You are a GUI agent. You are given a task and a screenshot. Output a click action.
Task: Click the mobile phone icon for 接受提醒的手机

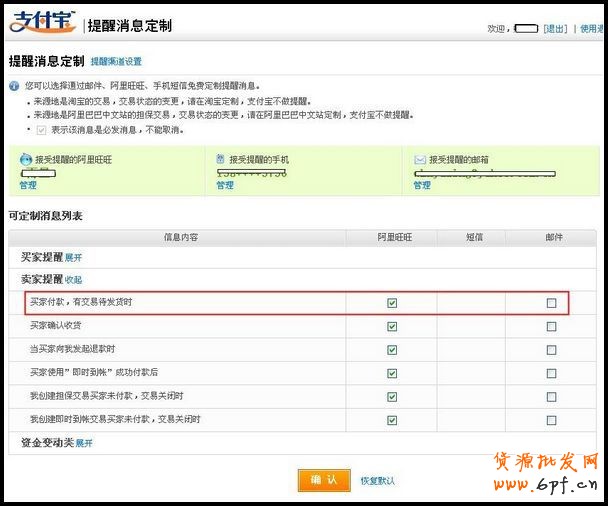click(x=220, y=159)
